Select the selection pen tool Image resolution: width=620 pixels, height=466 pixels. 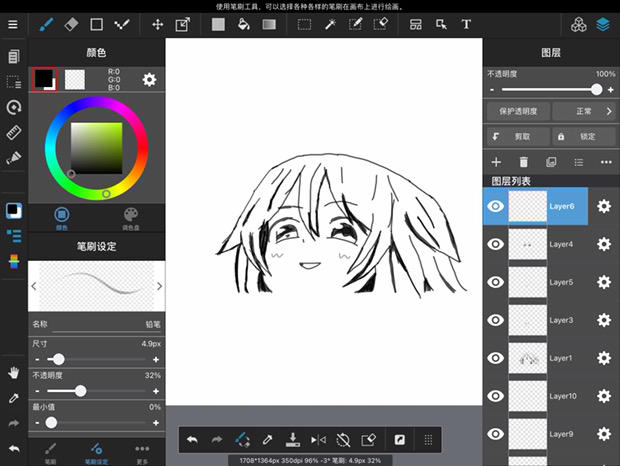[355, 25]
